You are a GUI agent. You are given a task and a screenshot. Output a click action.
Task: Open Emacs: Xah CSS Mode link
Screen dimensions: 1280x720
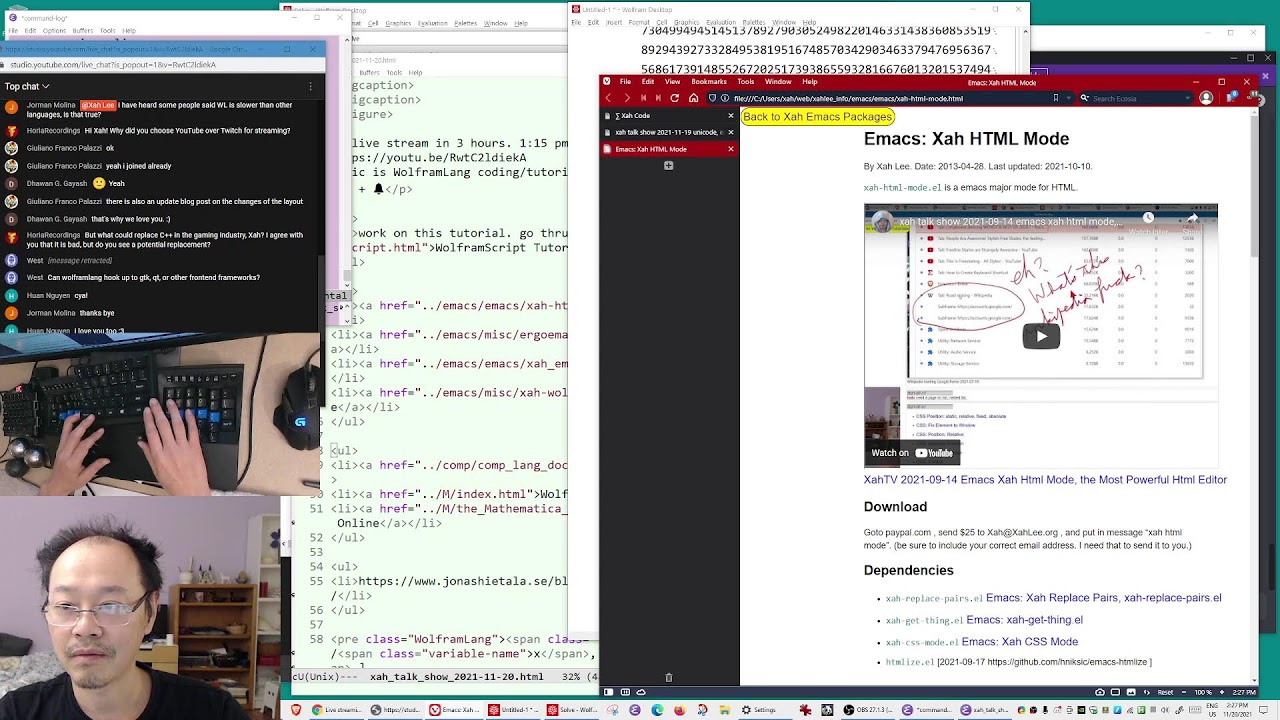click(1020, 642)
